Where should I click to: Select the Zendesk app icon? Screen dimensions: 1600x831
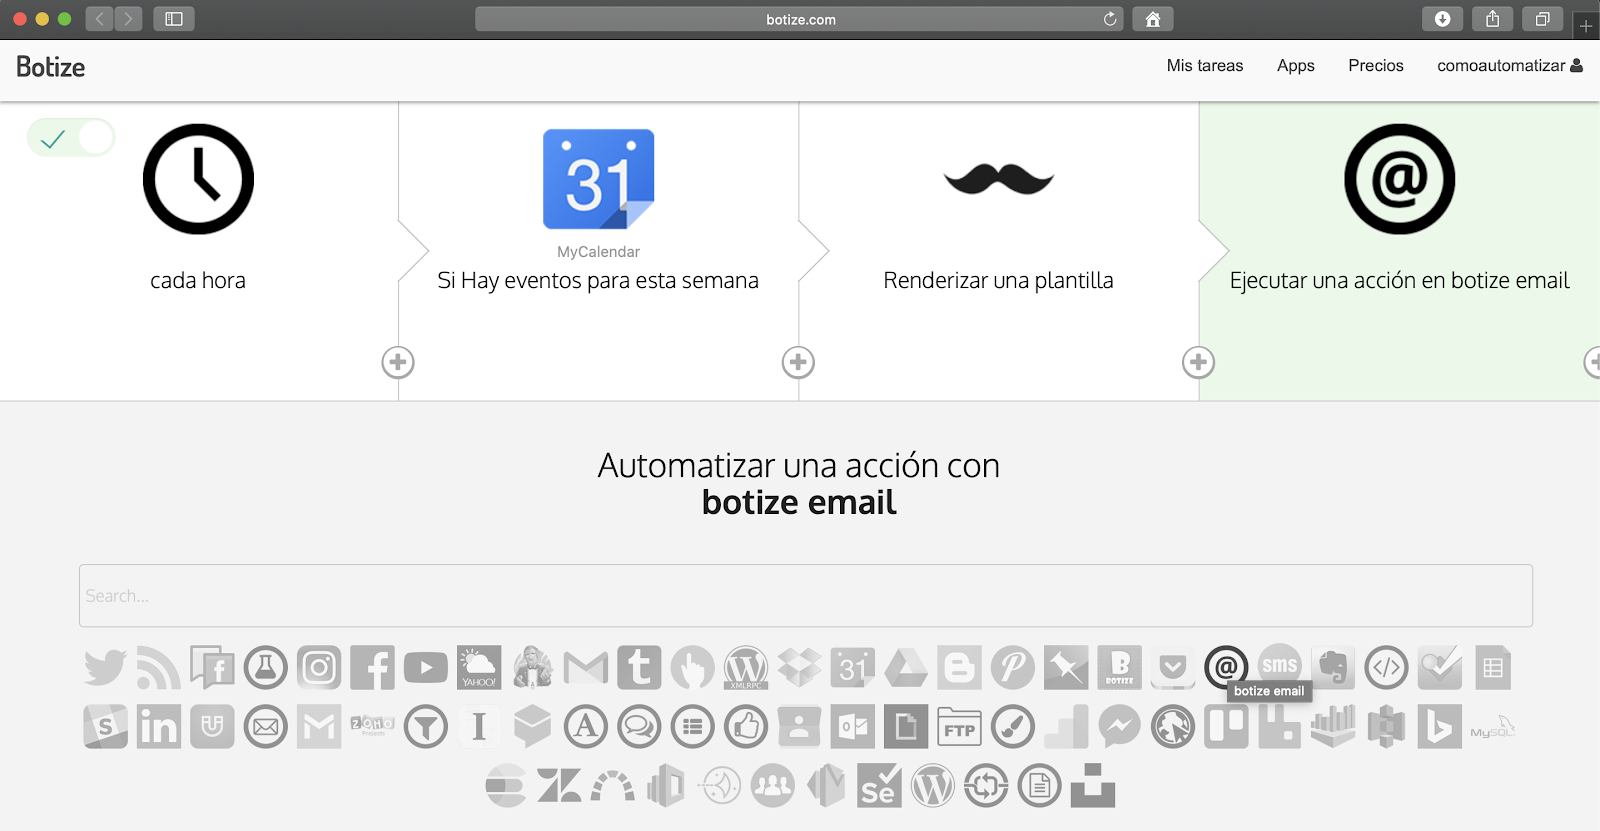click(559, 786)
